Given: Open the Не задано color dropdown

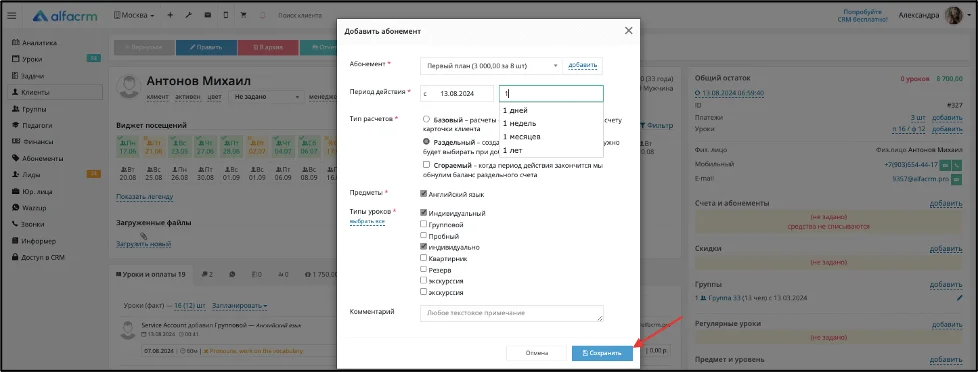Looking at the screenshot, I should 266,97.
